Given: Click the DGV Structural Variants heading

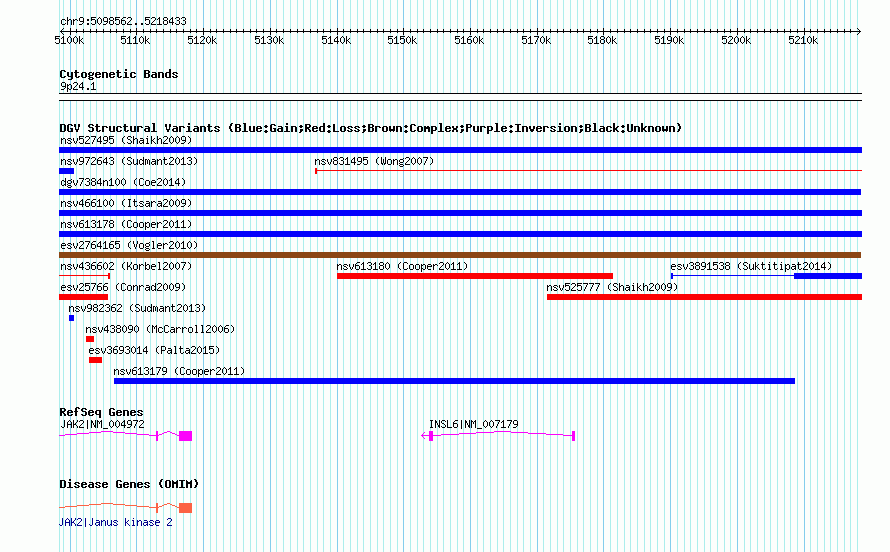Looking at the screenshot, I should (371, 128).
